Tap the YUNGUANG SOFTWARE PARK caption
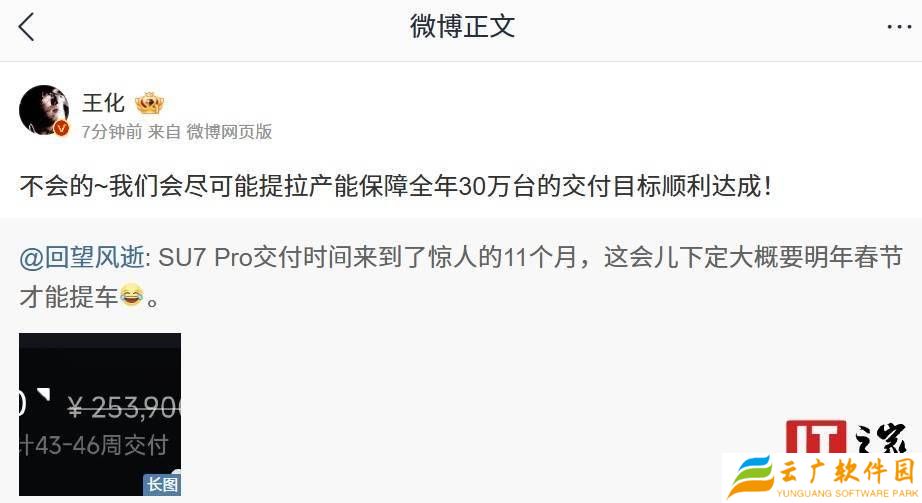The width and height of the screenshot is (922, 503). tap(847, 493)
